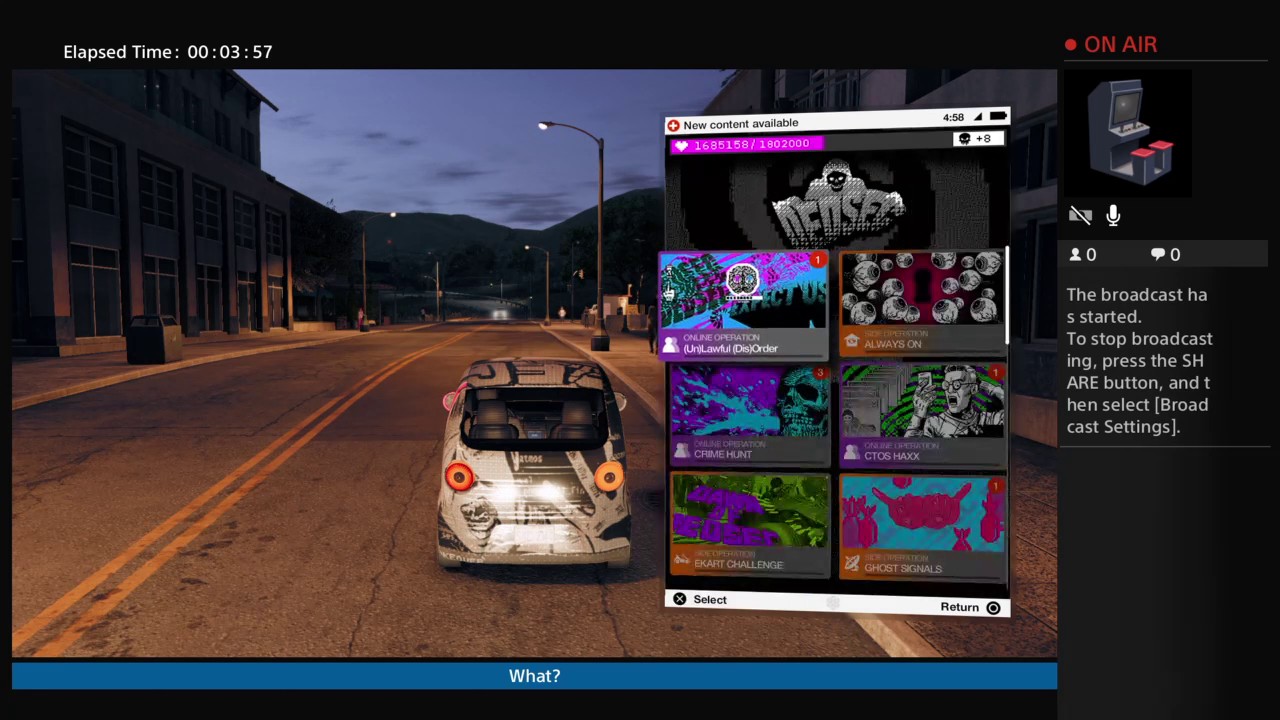Image resolution: width=1280 pixels, height=720 pixels.
Task: Click the person icon beside (Un)Lawful (Dis)Order
Action: (670, 344)
